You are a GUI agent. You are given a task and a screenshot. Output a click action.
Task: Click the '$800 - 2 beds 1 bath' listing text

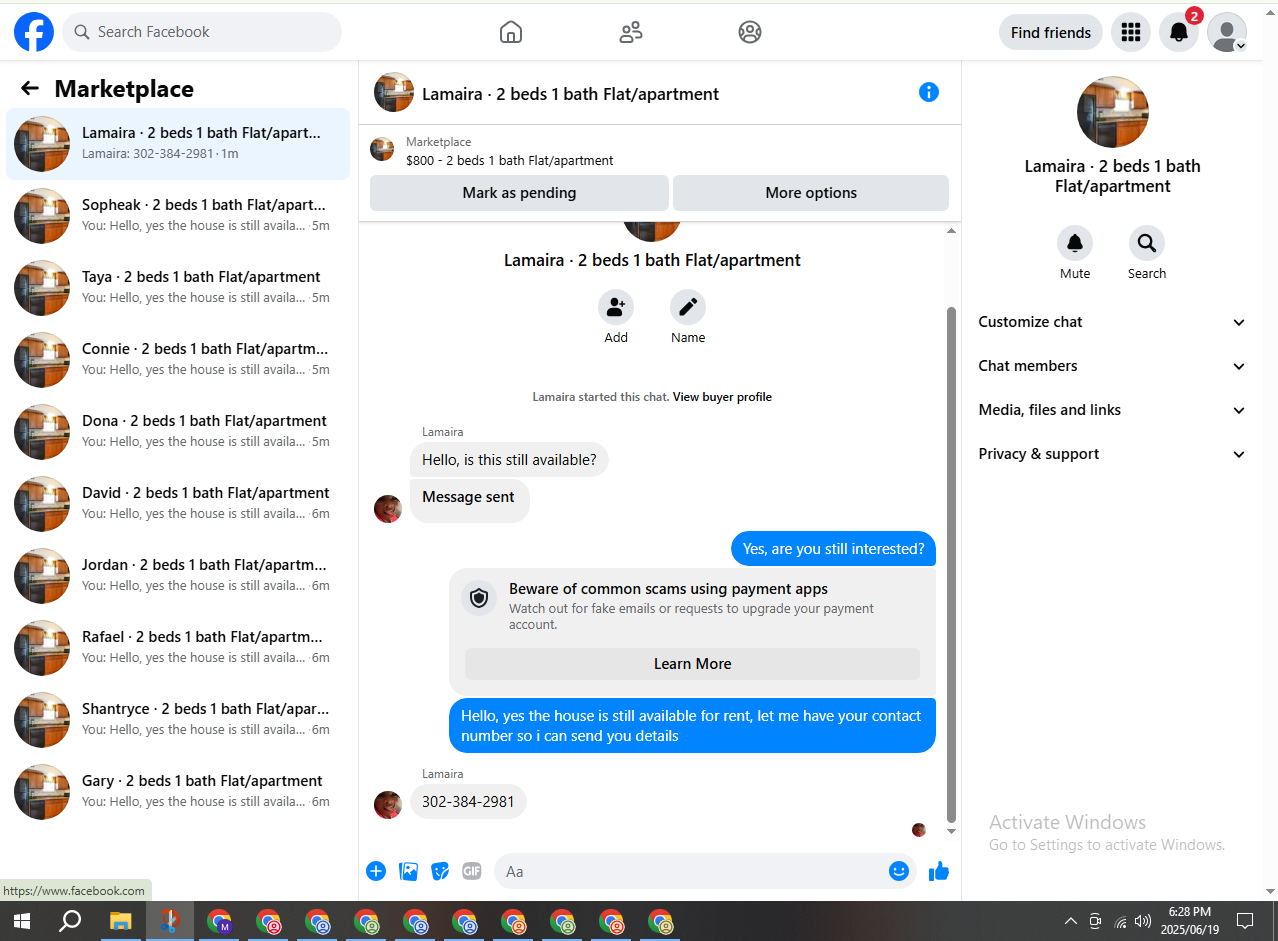[x=510, y=160]
